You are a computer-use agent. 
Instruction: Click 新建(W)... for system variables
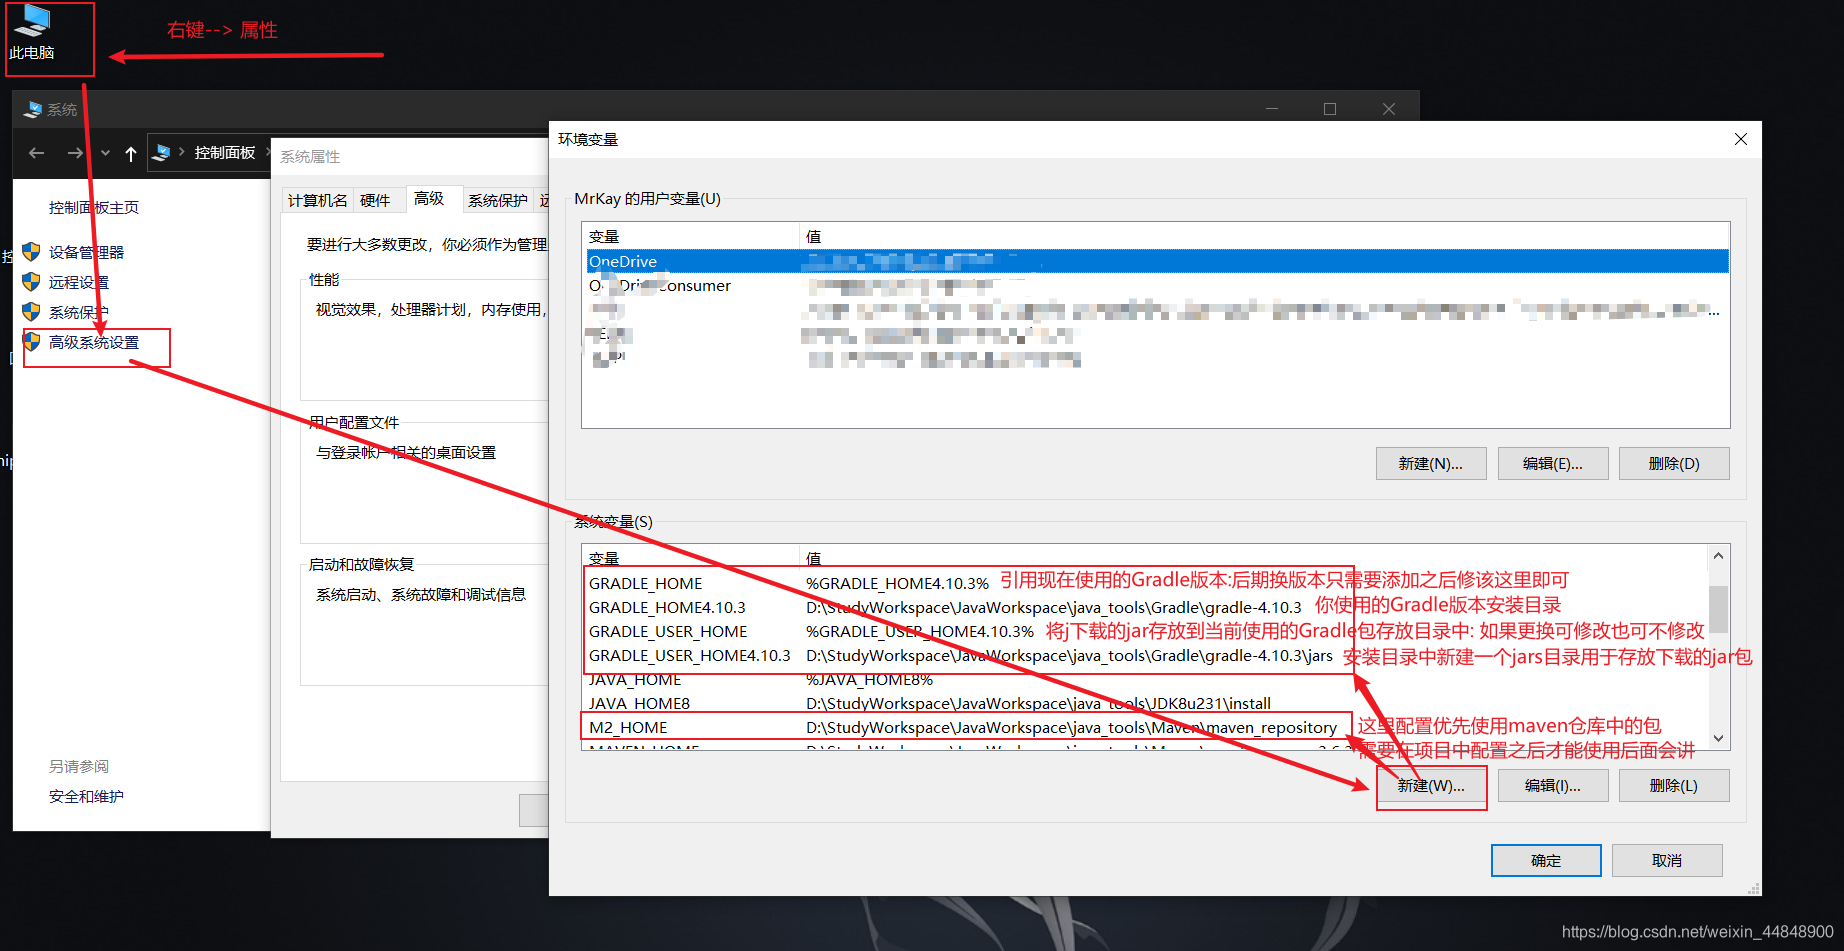point(1431,785)
